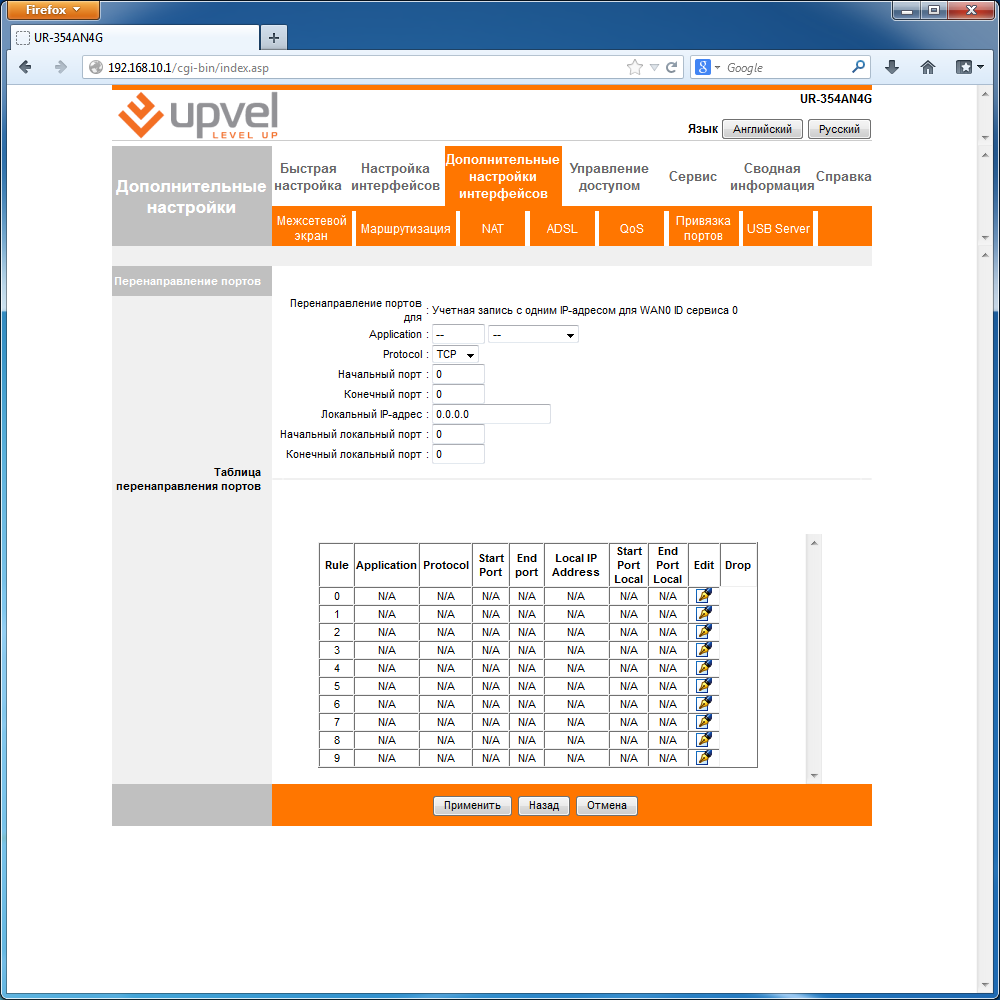Click the Отмена button
This screenshot has width=1000, height=1000.
click(607, 805)
